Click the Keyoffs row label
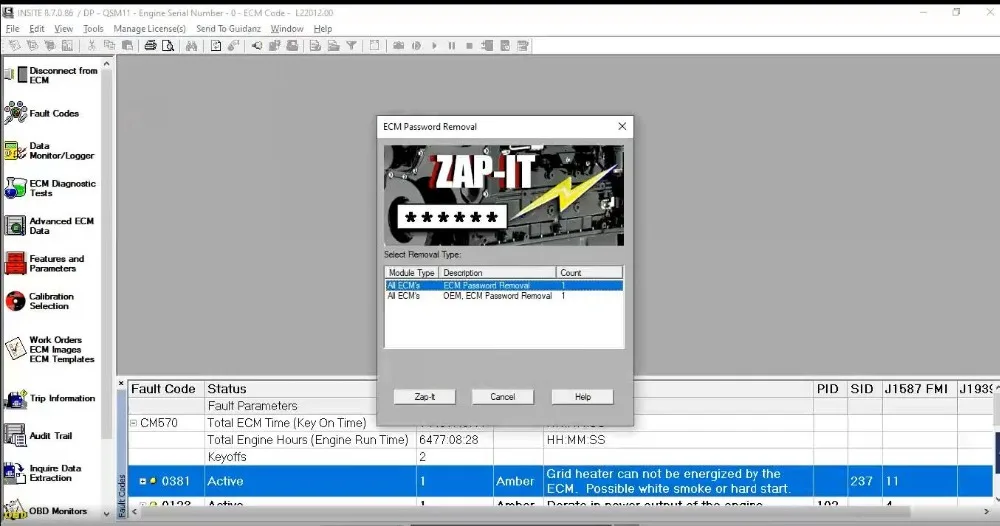This screenshot has width=1000, height=526. tap(227, 457)
